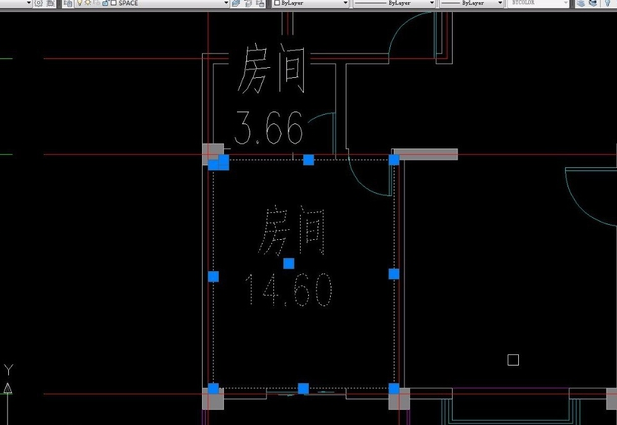Toggle the SPACE layer lock icon
This screenshot has width=617, height=425.
click(105, 3)
